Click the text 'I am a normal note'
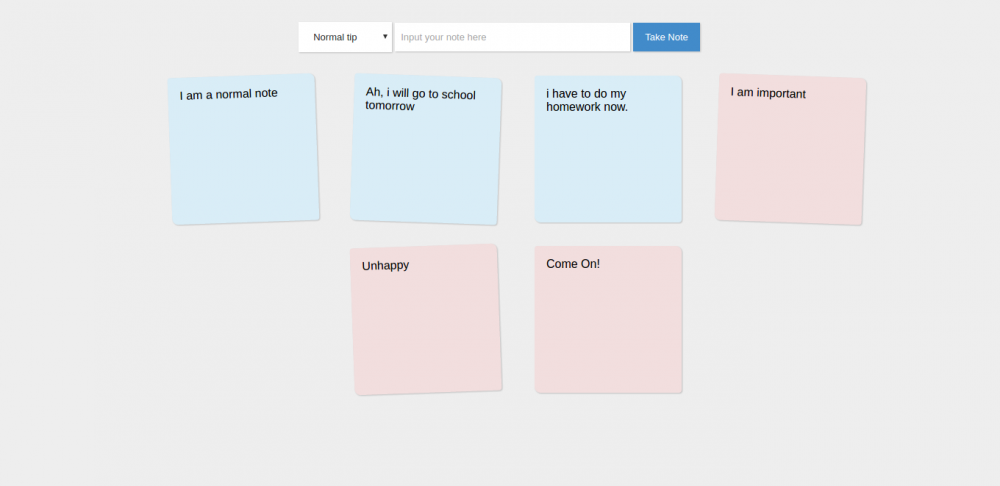 (x=229, y=94)
